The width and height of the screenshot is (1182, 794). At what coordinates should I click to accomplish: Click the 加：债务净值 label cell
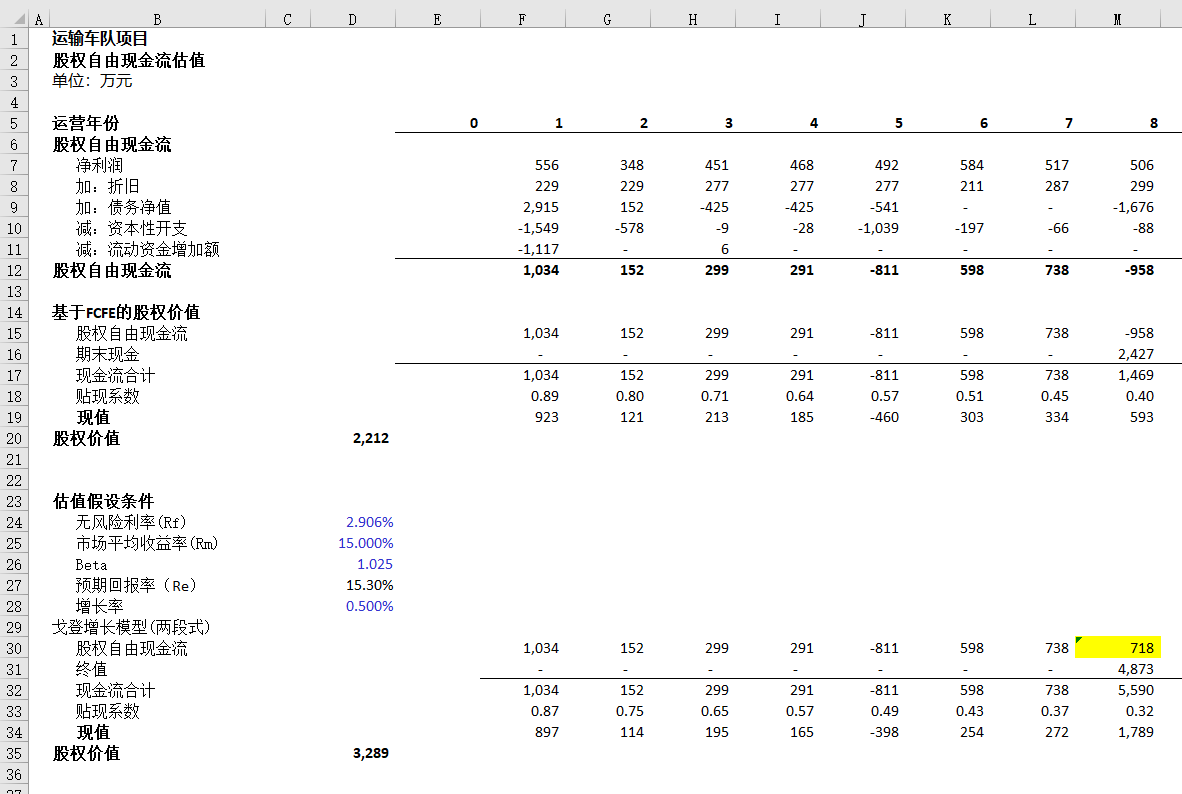click(123, 207)
